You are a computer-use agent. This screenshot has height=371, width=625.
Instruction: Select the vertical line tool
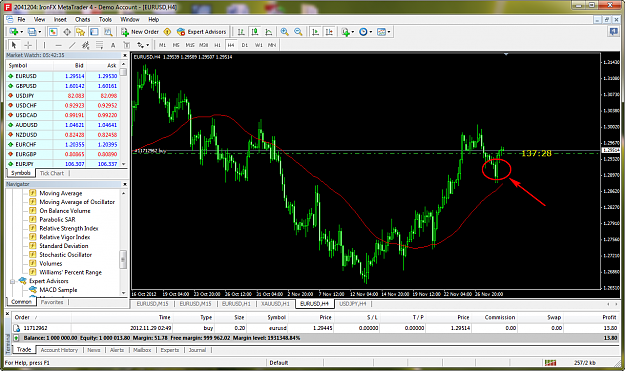tap(44, 45)
